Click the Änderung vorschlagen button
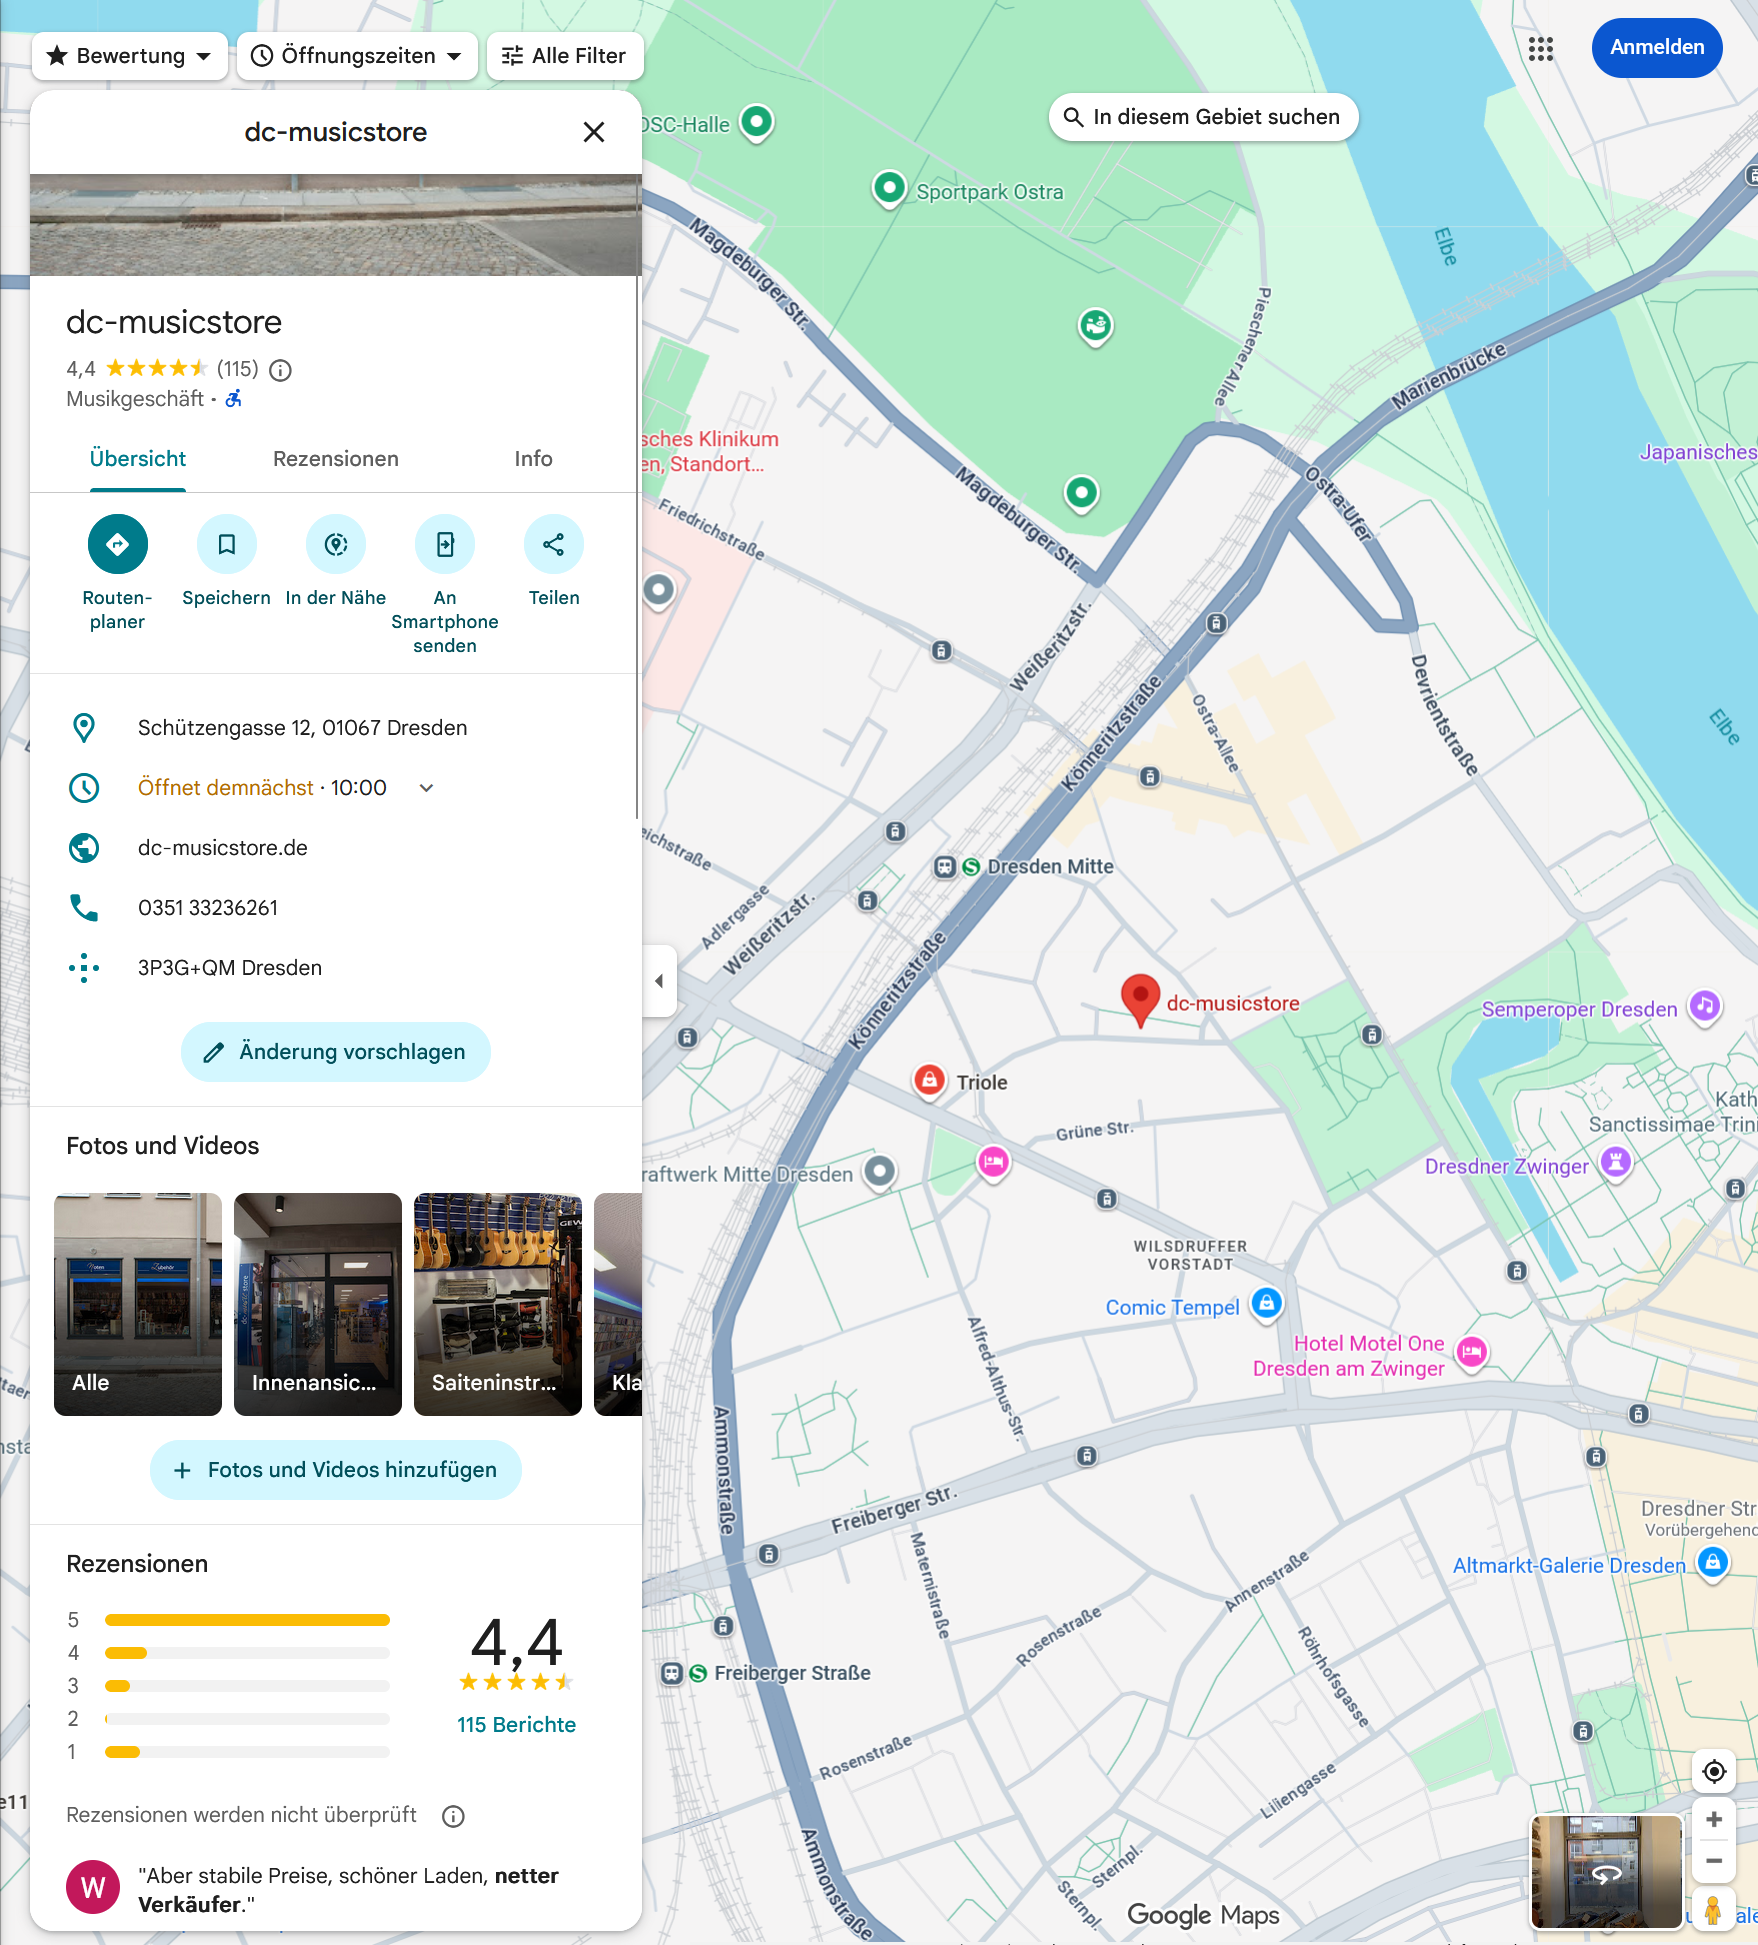The height and width of the screenshot is (1945, 1758). pos(335,1052)
